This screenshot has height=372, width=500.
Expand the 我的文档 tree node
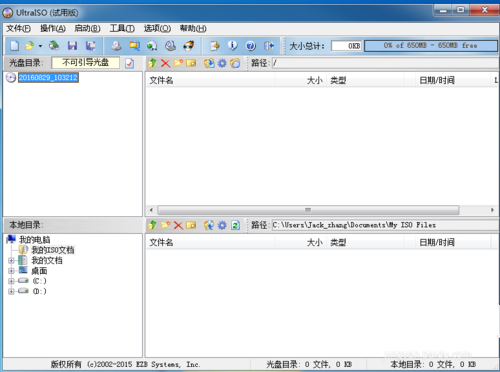11,260
